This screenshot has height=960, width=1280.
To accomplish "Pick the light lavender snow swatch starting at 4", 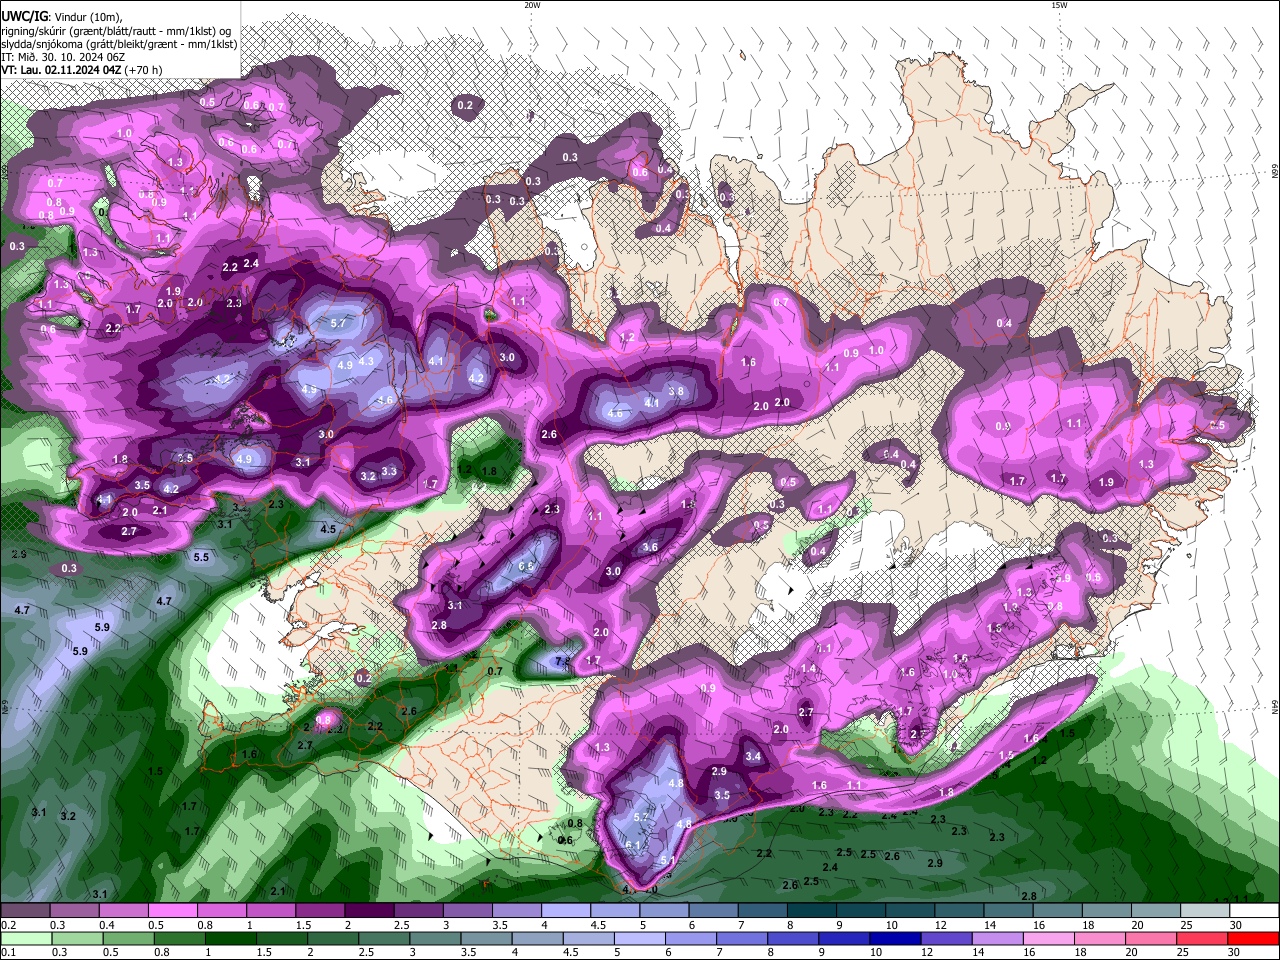I will [x=565, y=911].
